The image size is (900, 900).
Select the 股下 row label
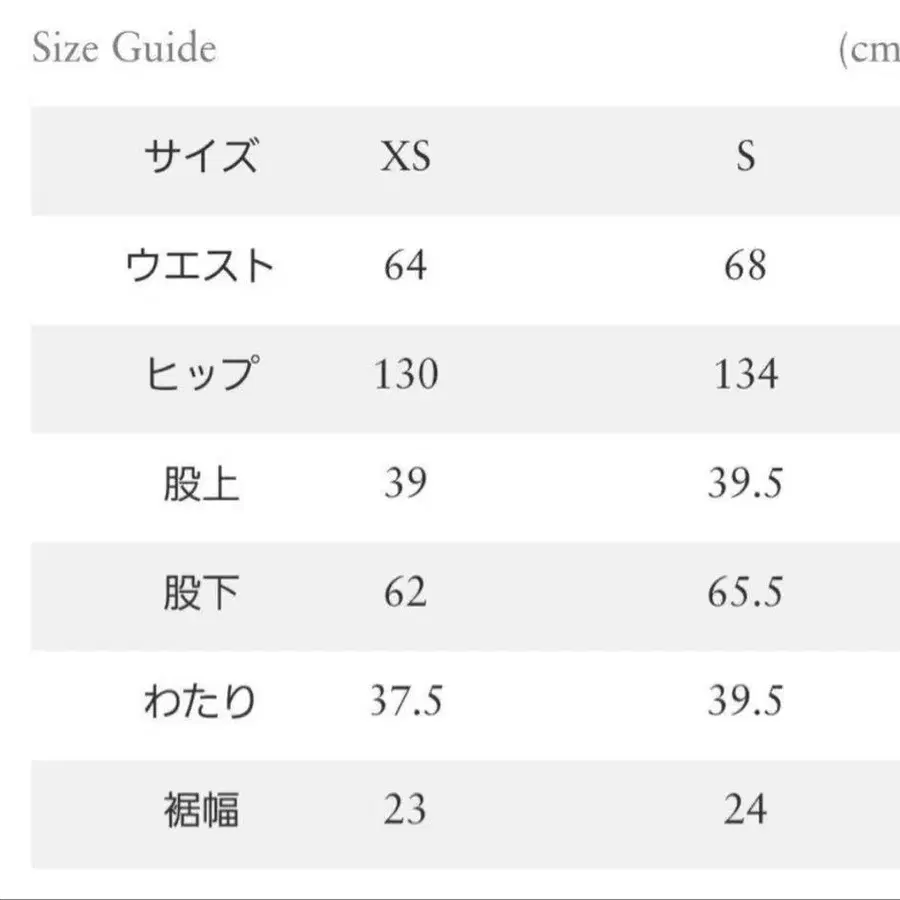[201, 593]
